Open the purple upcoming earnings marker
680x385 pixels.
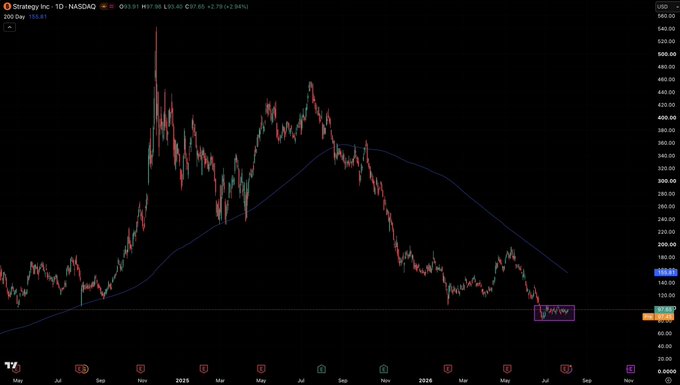631,369
